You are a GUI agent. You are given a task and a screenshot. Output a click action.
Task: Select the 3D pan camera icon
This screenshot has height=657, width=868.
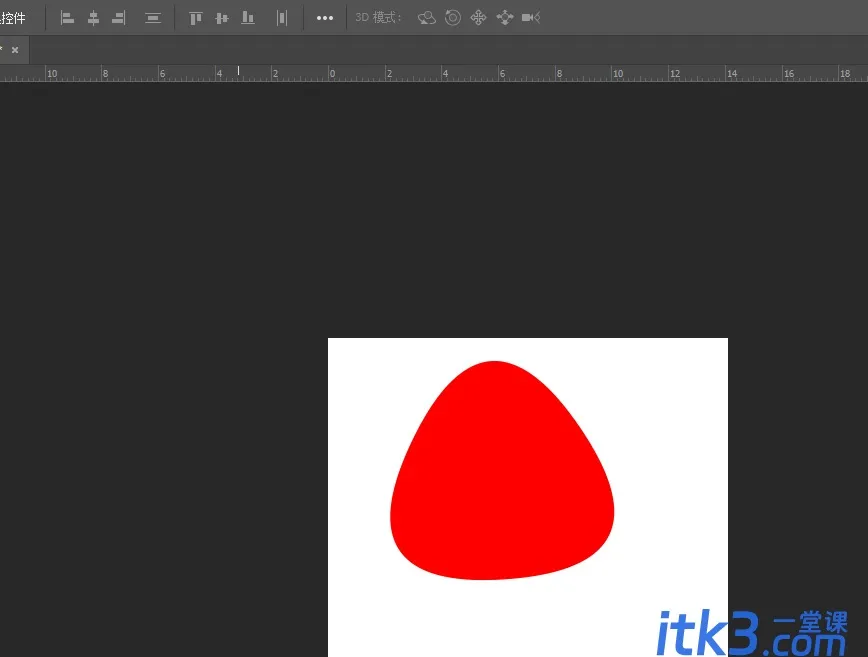478,18
